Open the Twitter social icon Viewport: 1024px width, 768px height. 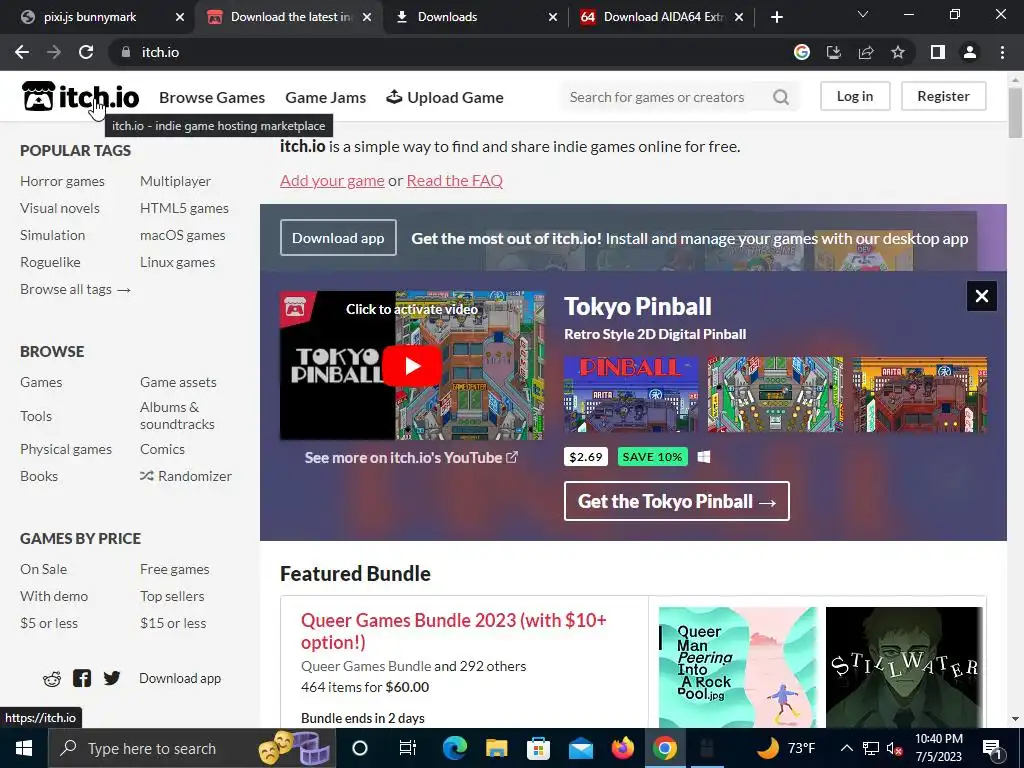pos(112,678)
